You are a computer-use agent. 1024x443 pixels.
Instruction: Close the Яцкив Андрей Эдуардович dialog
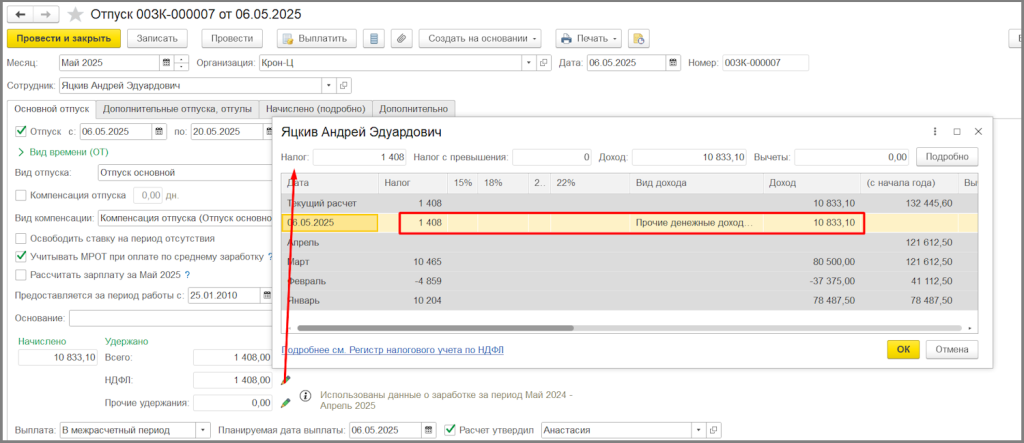pos(978,131)
